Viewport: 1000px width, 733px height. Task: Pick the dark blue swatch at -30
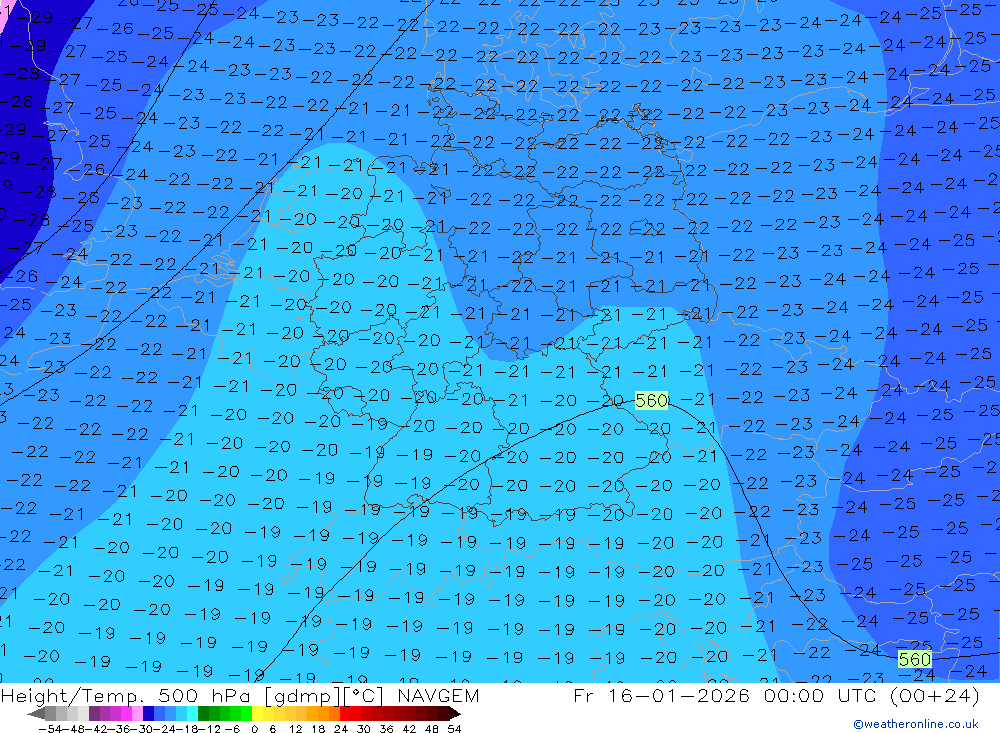(147, 714)
